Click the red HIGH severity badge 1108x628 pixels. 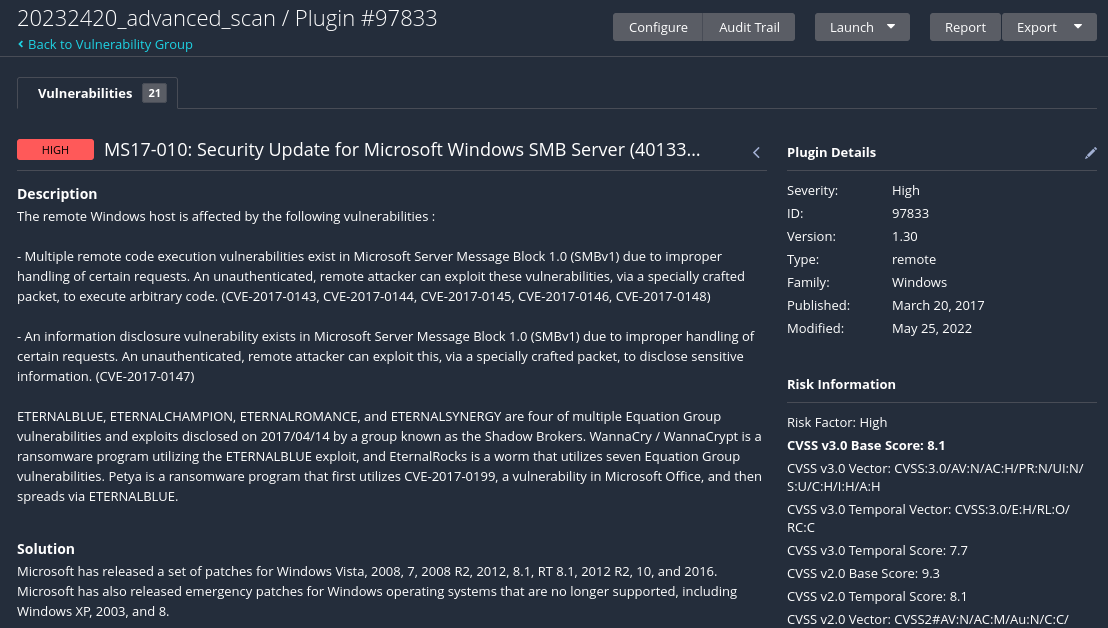click(55, 150)
